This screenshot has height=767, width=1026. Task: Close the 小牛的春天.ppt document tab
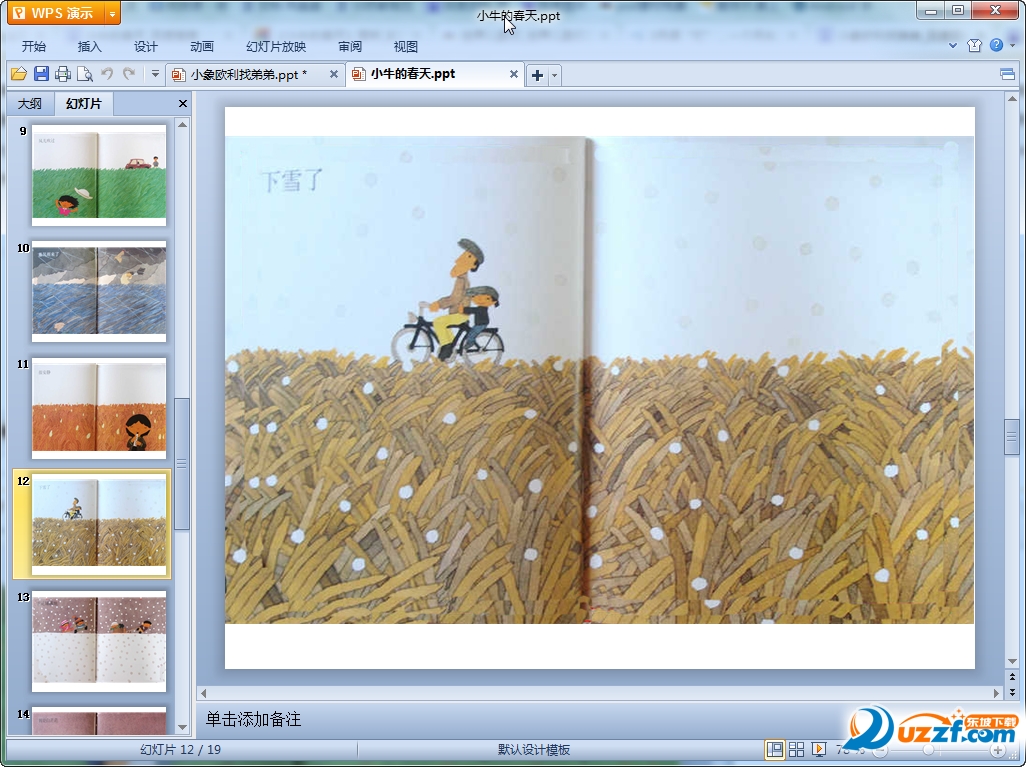514,75
